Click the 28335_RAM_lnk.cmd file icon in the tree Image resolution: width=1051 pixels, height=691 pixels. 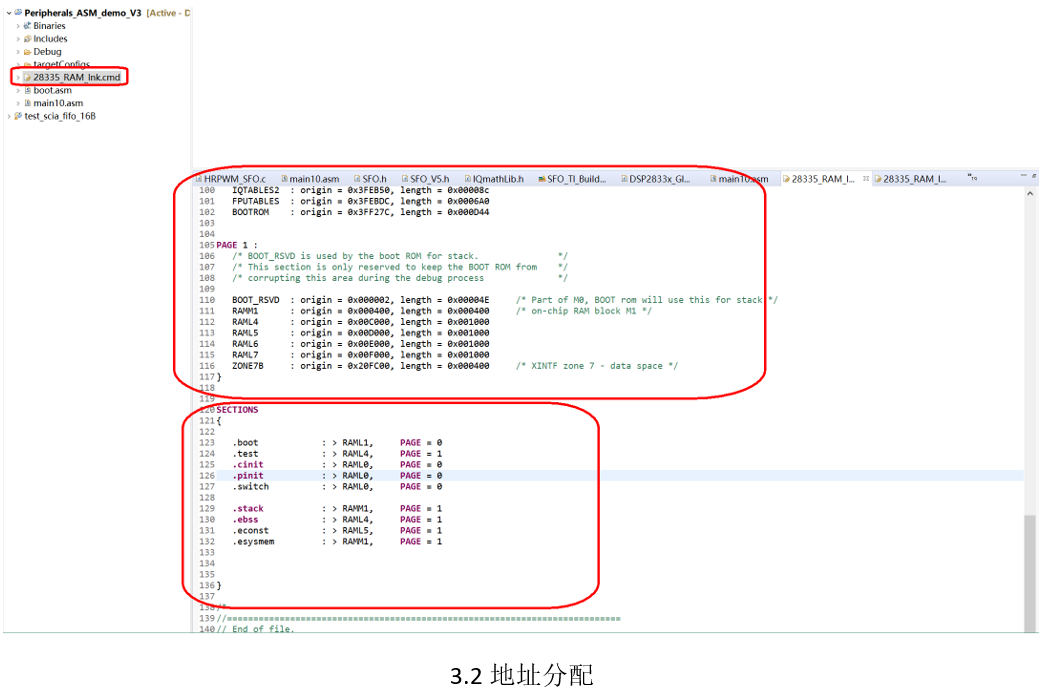(27, 77)
